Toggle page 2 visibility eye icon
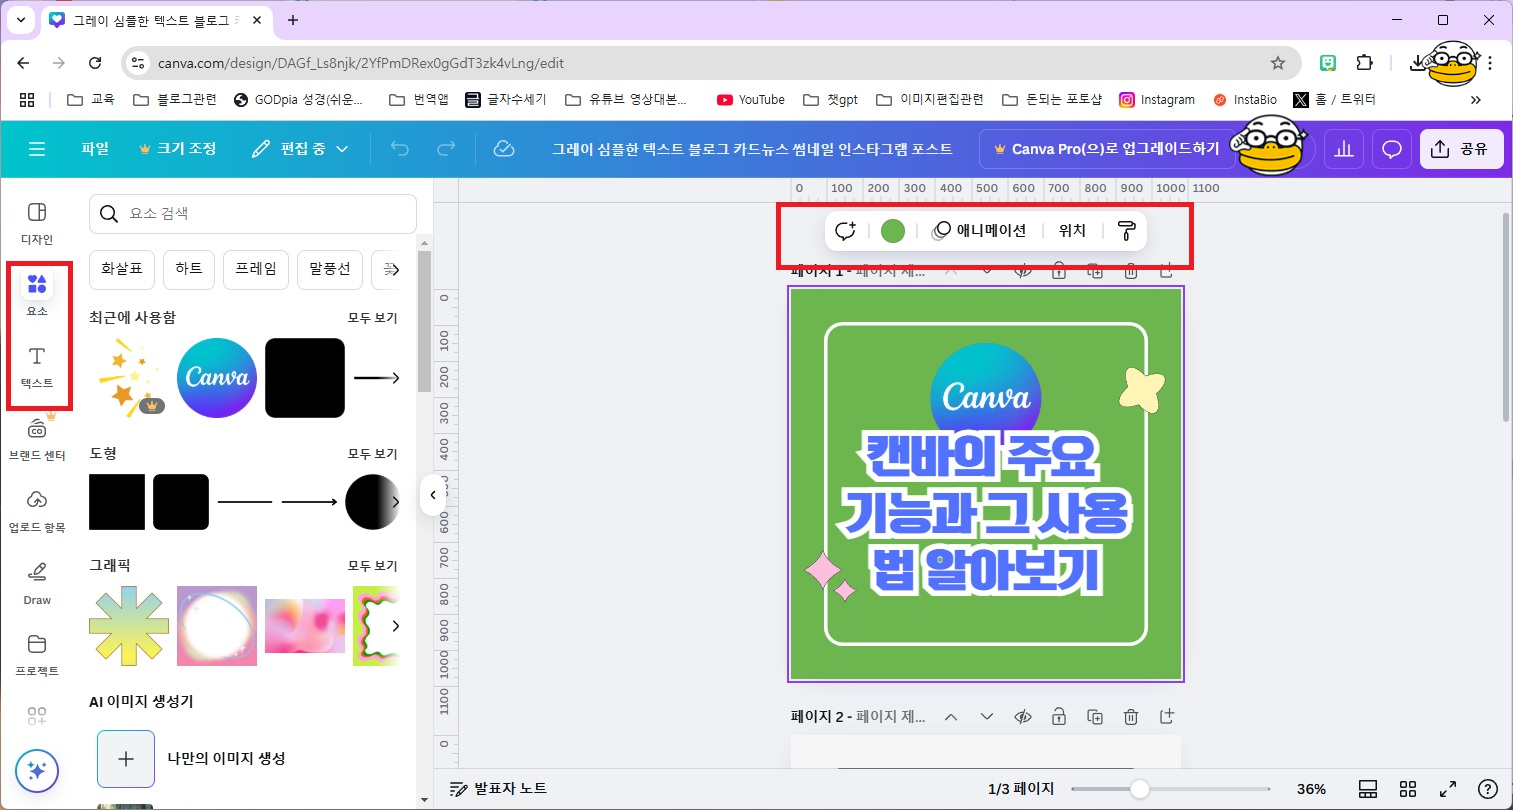The width and height of the screenshot is (1513, 810). coord(1023,717)
